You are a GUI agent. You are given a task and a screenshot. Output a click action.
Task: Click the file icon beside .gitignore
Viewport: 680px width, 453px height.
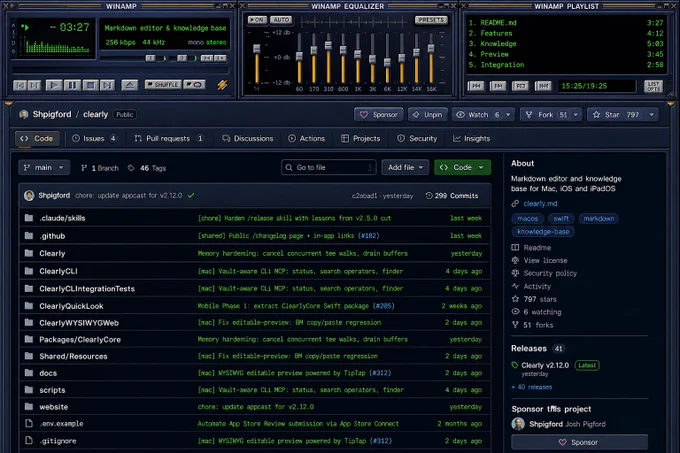coord(29,440)
